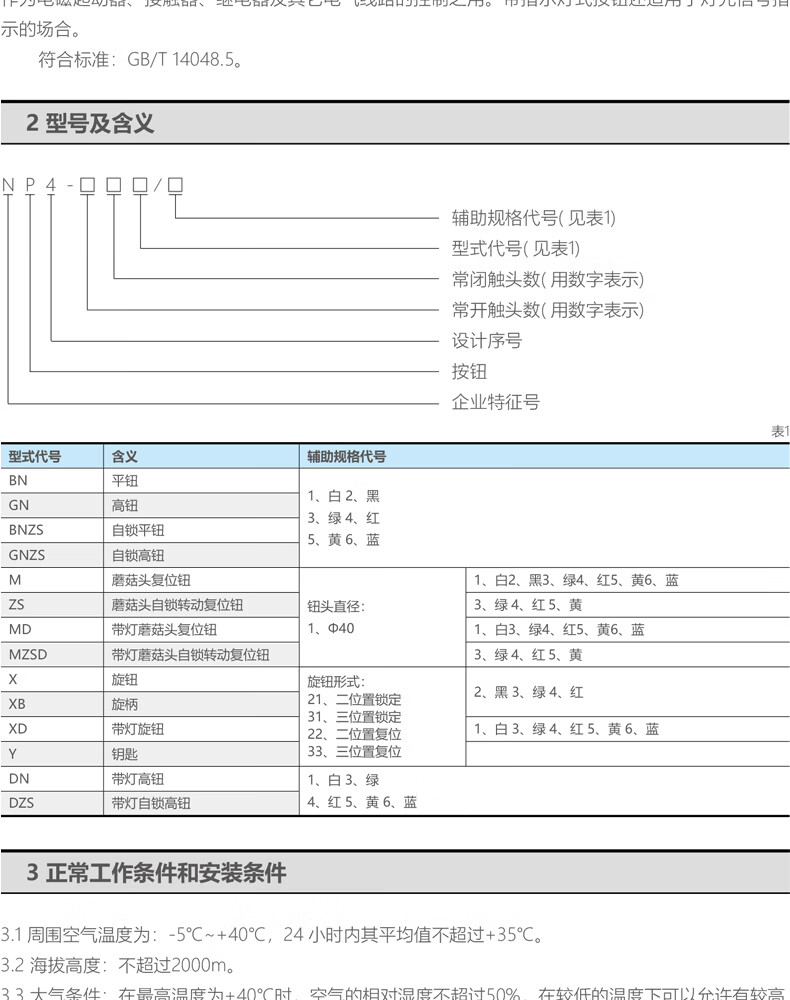Click the '3 正常工作条件和安装条件' section heading
Image resolution: width=790 pixels, height=1000 pixels.
click(x=156, y=872)
